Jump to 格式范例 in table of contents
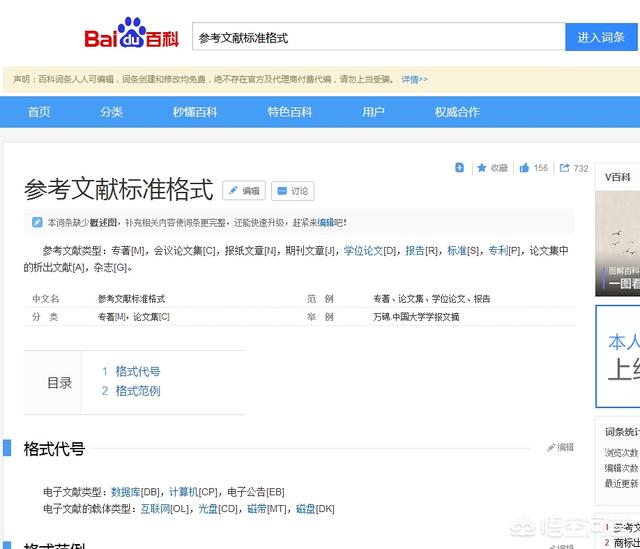Screen dimensions: 640x549 (x=137, y=391)
